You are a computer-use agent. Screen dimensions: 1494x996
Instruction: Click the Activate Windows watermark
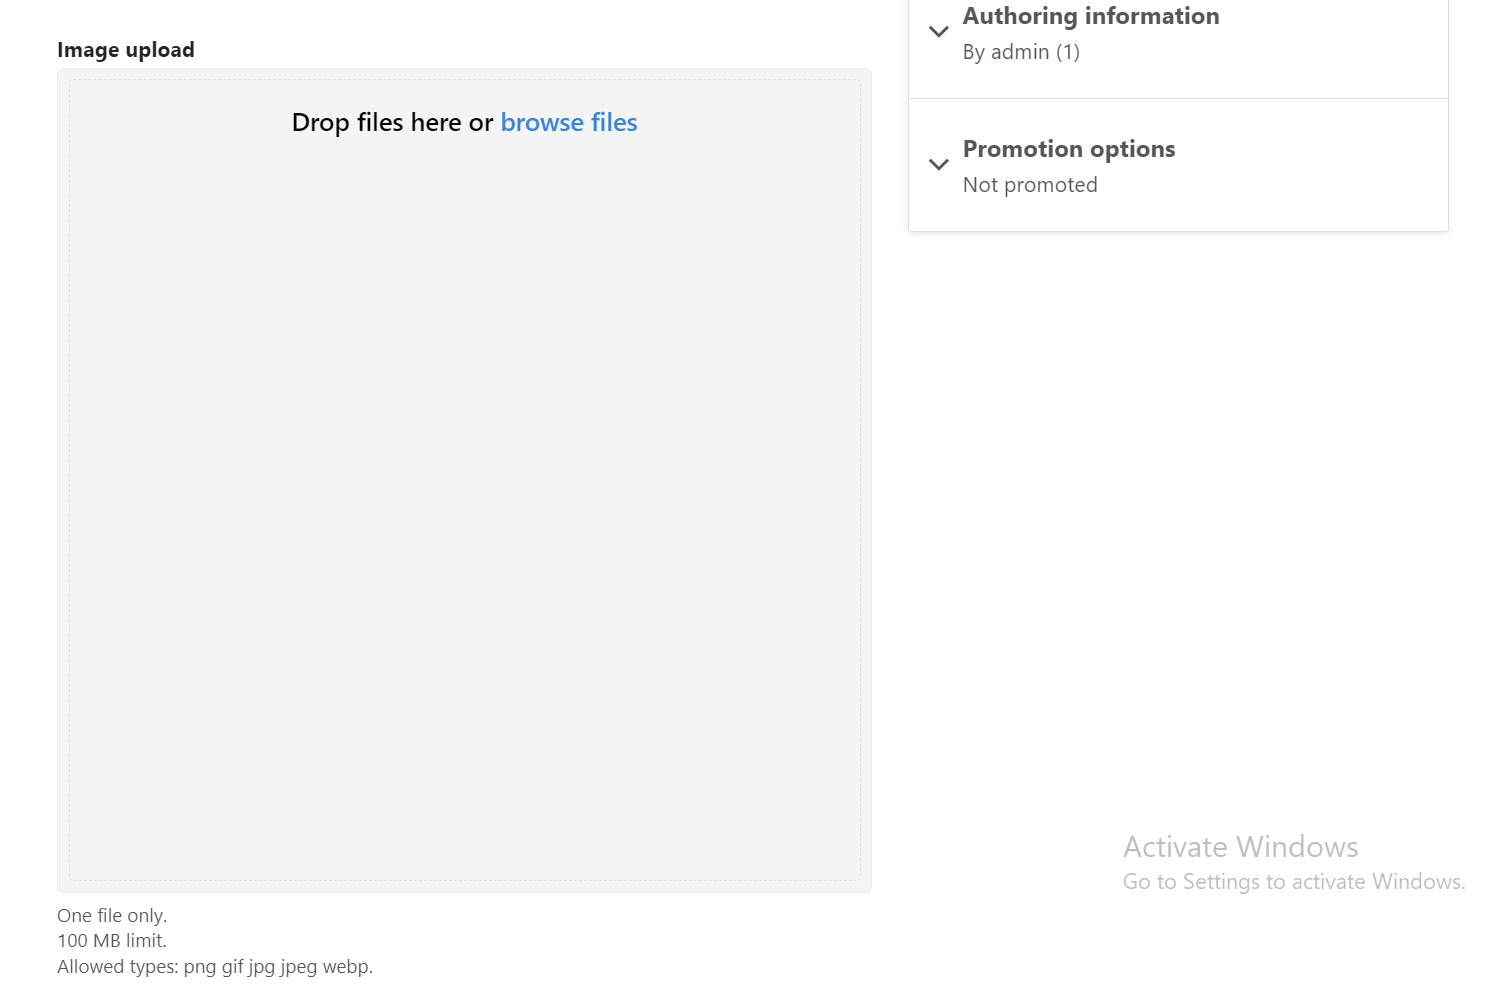pyautogui.click(x=1239, y=847)
